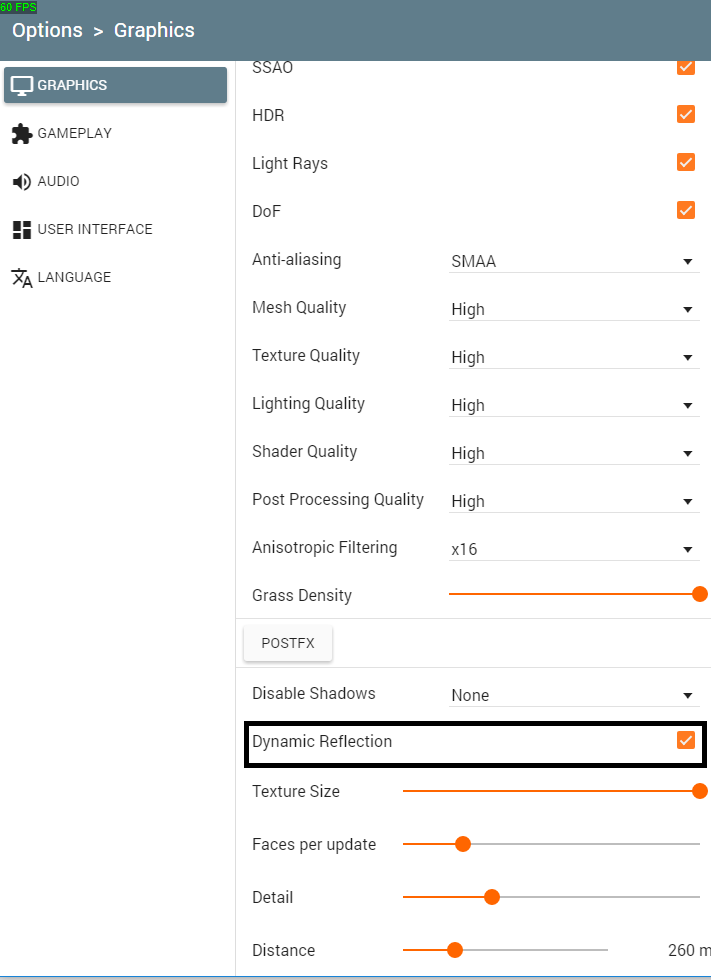Click the puzzle piece Gameplay icon
This screenshot has width=711, height=980.
click(22, 134)
